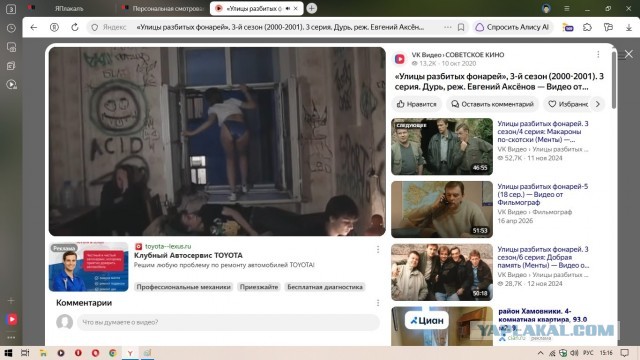Viewport: 640px width, 360px height.
Task: Open File Explorer from taskbar
Action: pos(43,353)
